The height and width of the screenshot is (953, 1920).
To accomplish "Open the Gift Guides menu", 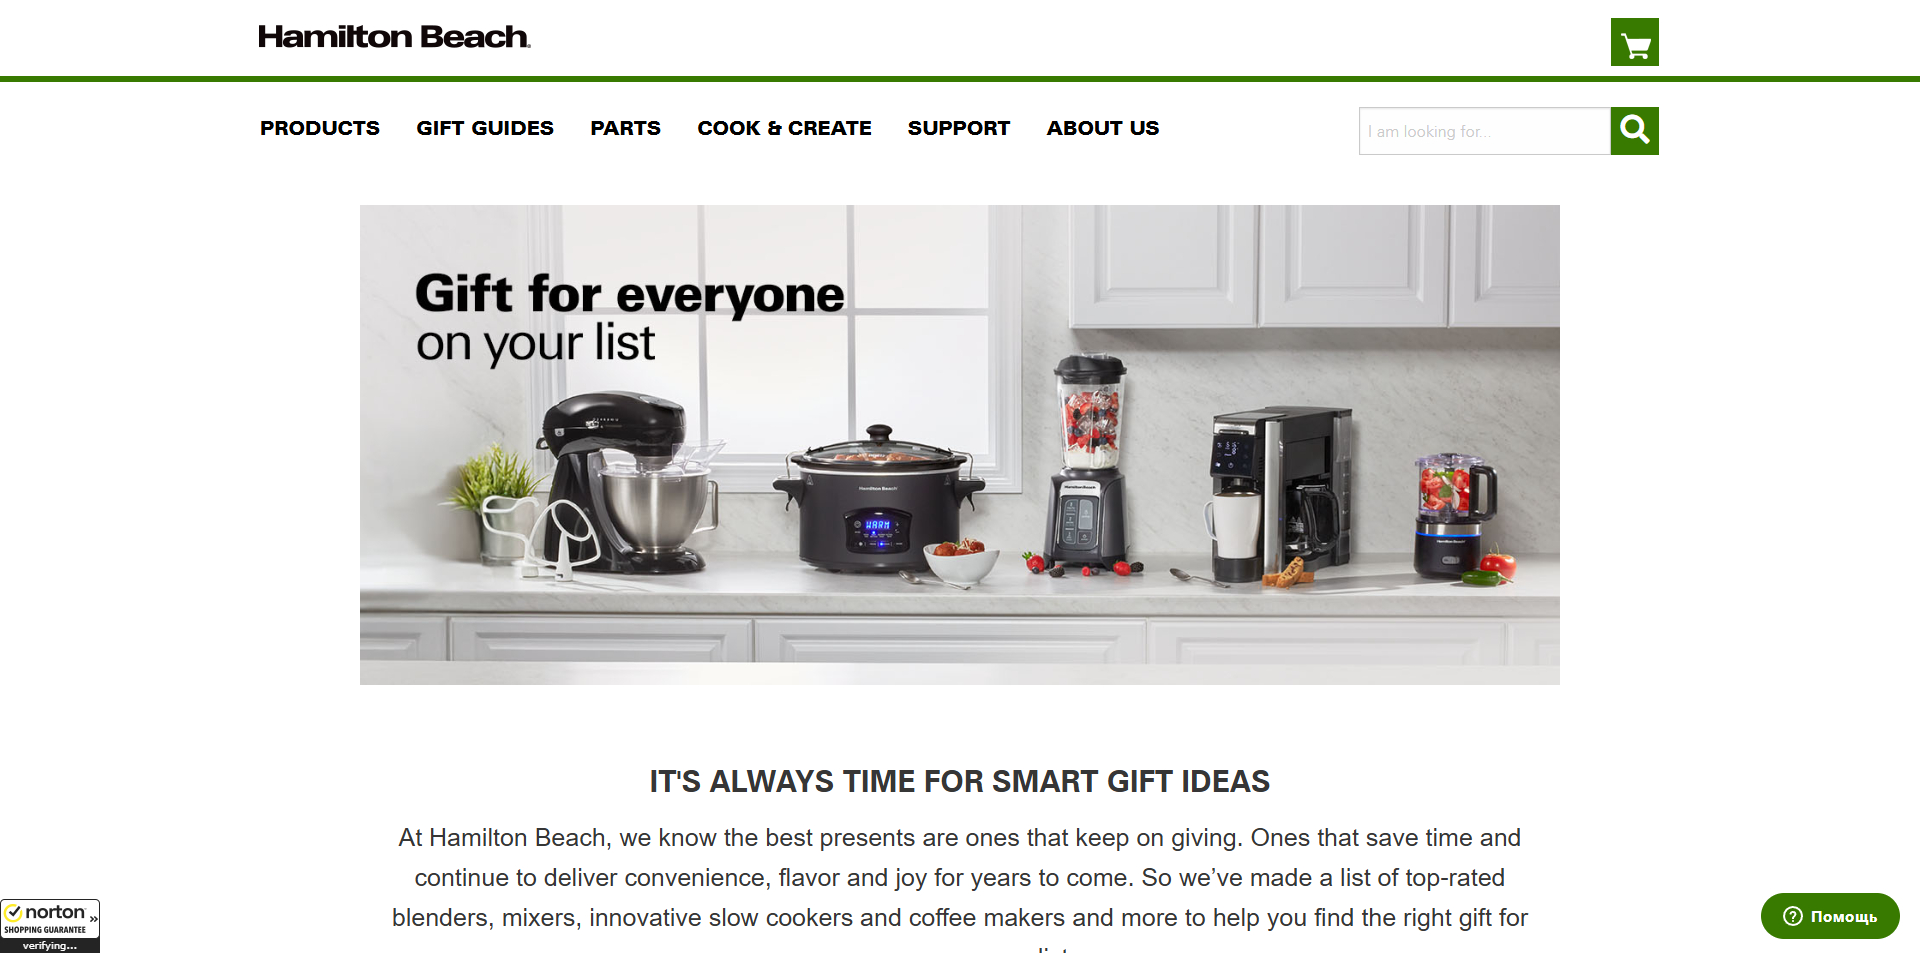I will tap(485, 128).
